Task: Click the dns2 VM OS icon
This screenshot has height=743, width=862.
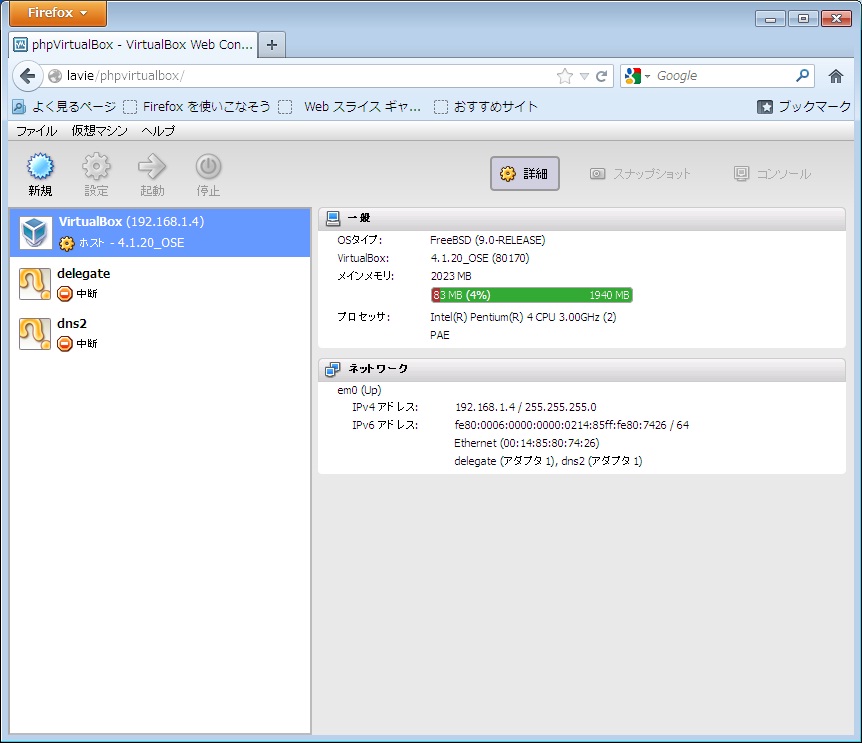Action: pyautogui.click(x=35, y=334)
